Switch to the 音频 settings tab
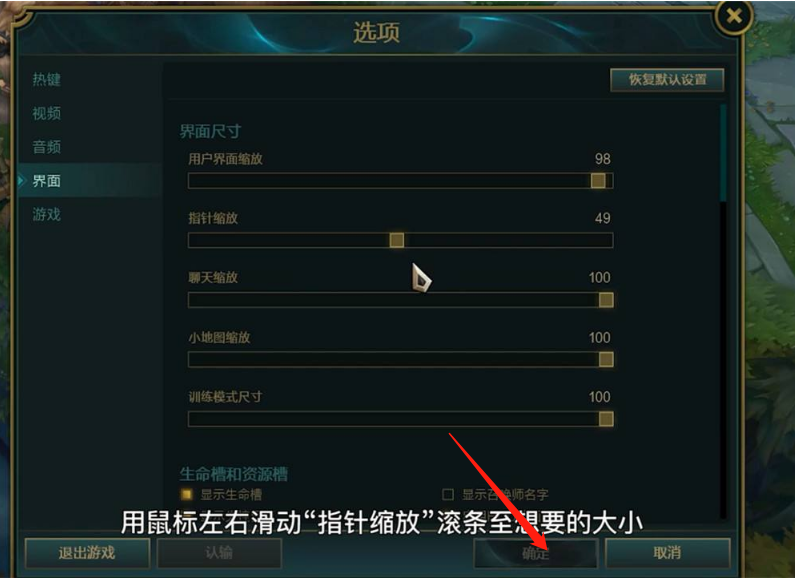 pyautogui.click(x=47, y=147)
